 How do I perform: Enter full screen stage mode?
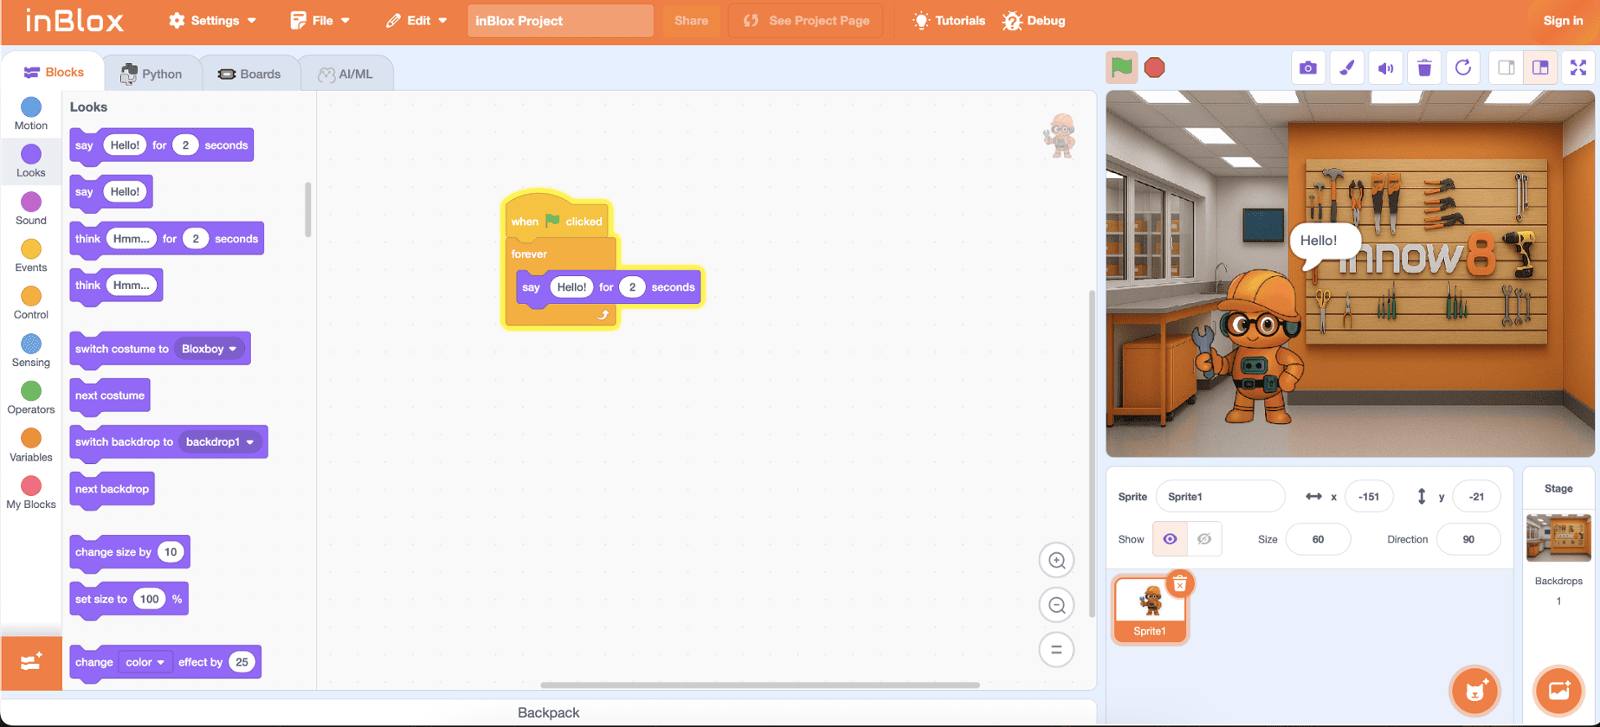1578,68
